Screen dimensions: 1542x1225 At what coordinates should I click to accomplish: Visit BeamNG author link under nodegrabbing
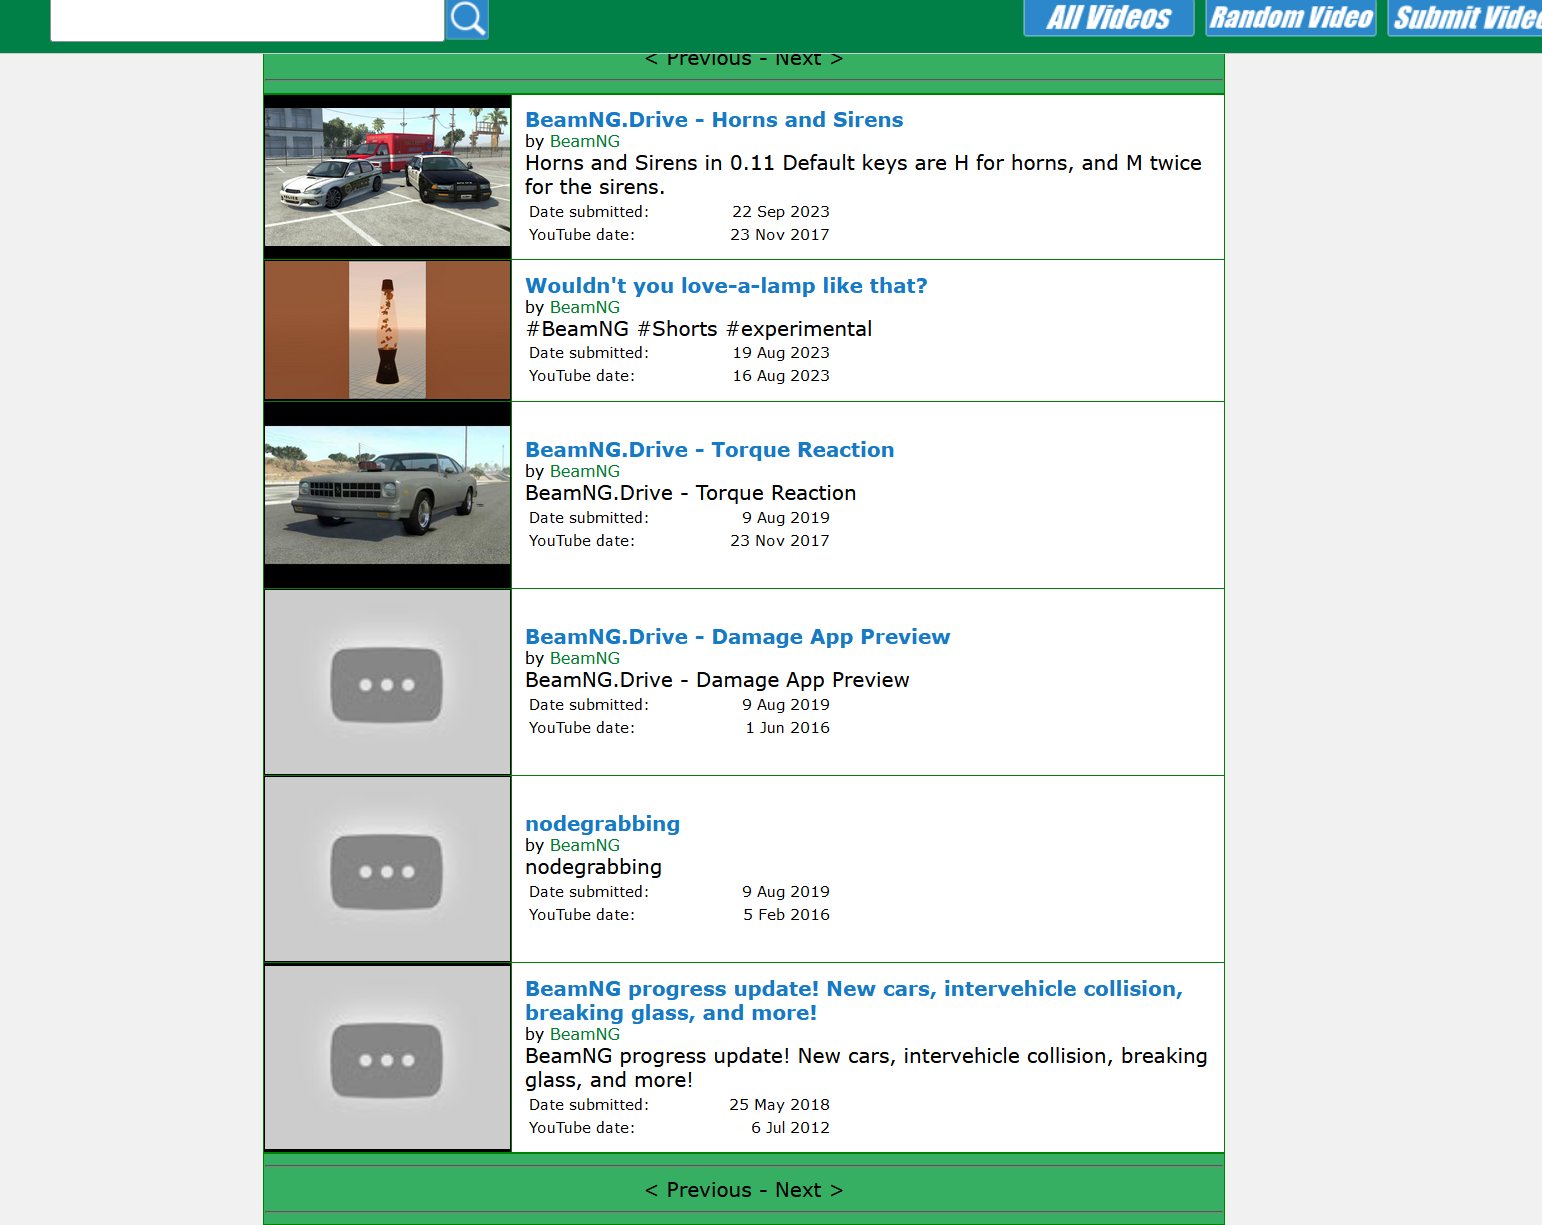tap(585, 846)
